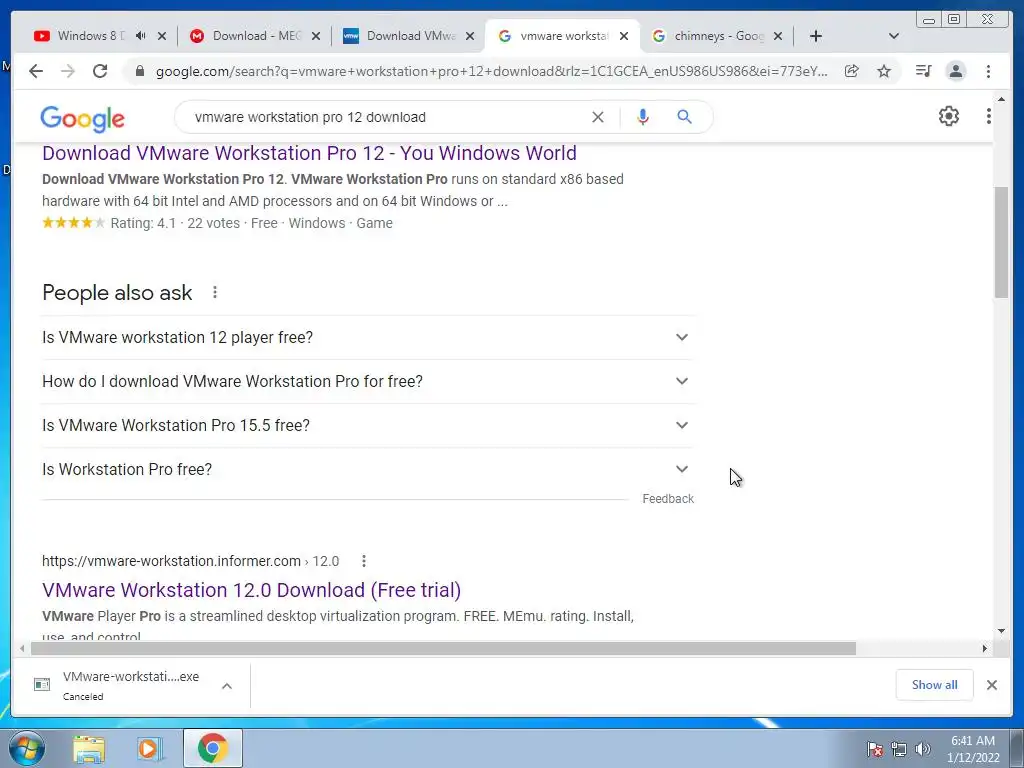Click the vertical scrollbar thumb

(x=1001, y=242)
